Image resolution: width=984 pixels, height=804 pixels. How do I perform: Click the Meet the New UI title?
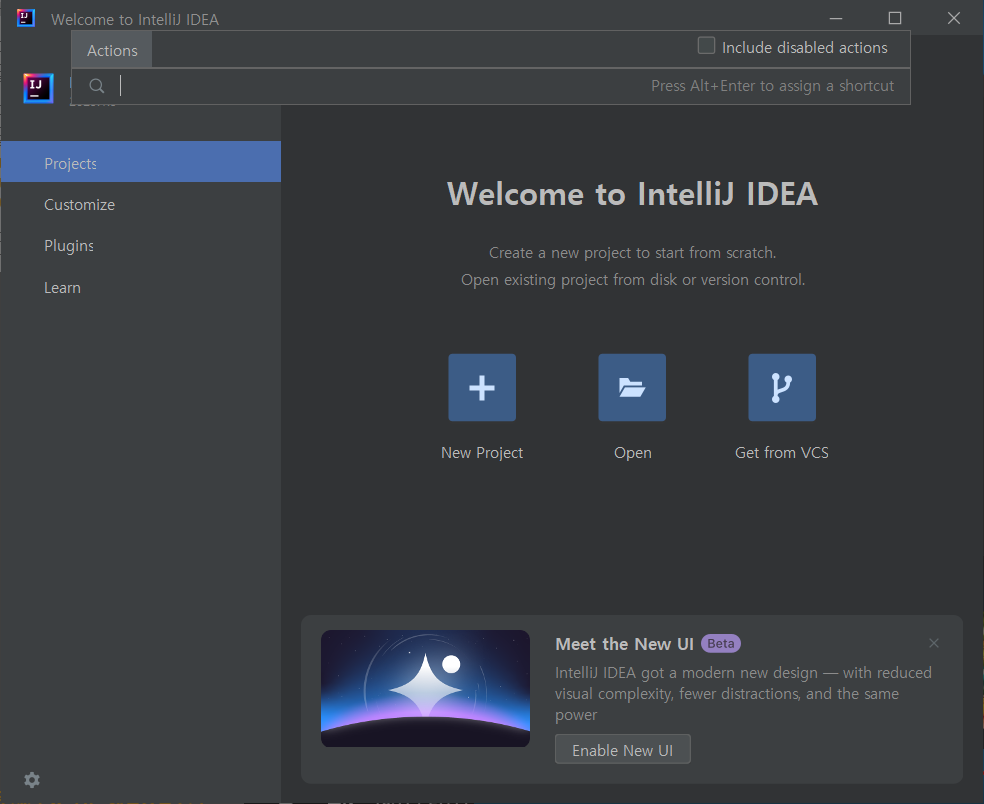click(x=624, y=644)
